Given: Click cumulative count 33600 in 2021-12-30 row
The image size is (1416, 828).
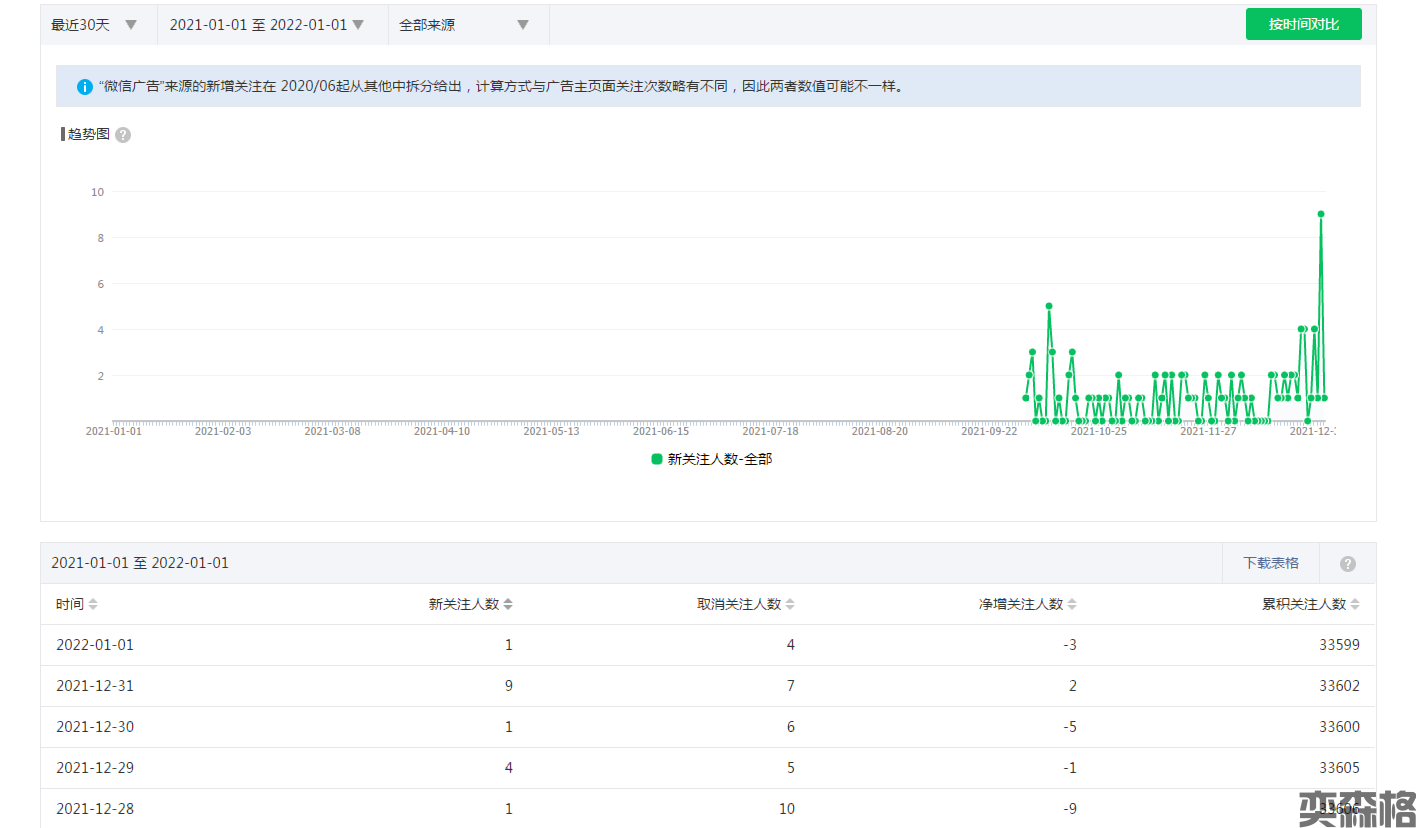Looking at the screenshot, I should 1339,727.
